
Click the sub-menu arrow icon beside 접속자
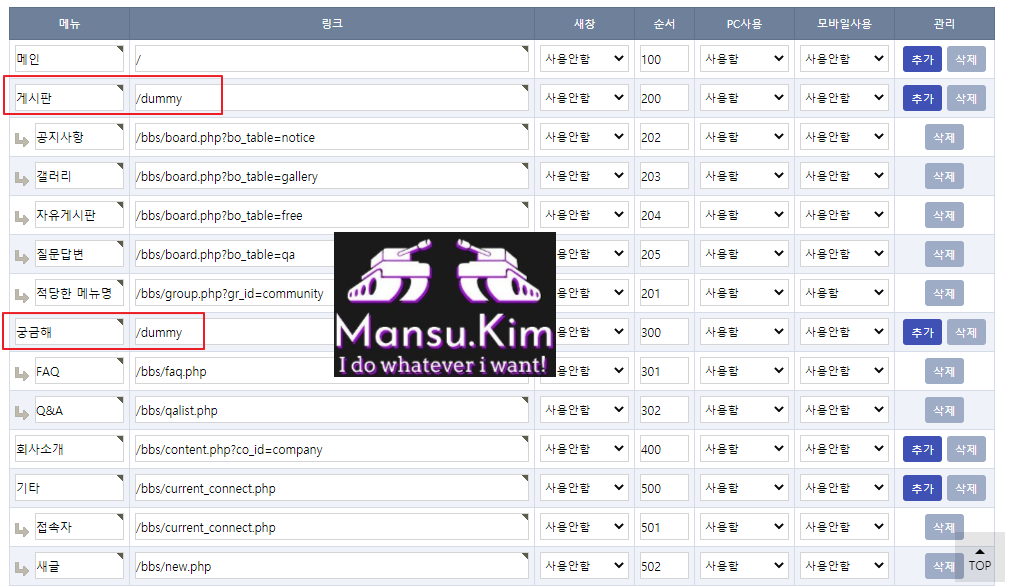coord(22,530)
